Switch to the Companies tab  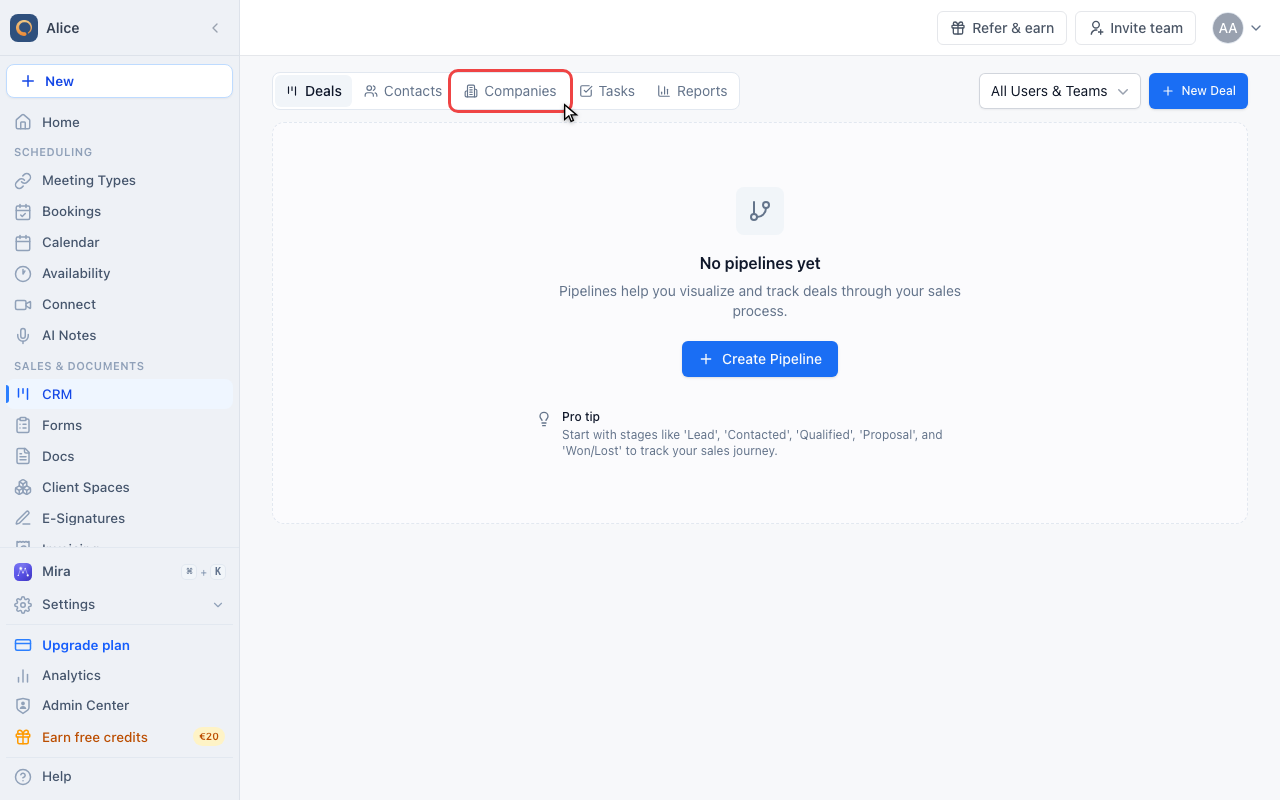tap(510, 91)
